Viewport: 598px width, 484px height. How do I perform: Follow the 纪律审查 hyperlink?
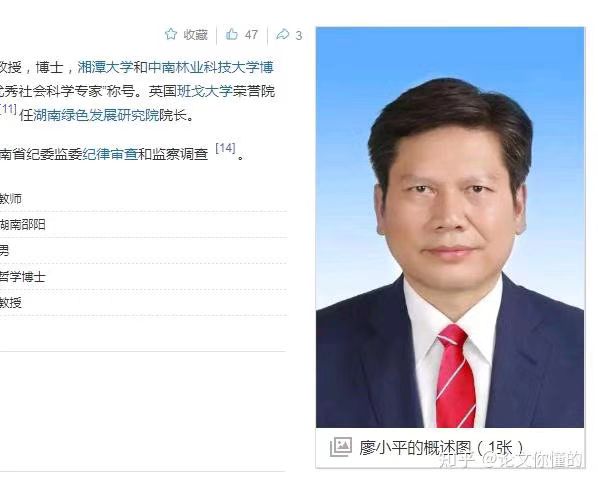tap(110, 154)
